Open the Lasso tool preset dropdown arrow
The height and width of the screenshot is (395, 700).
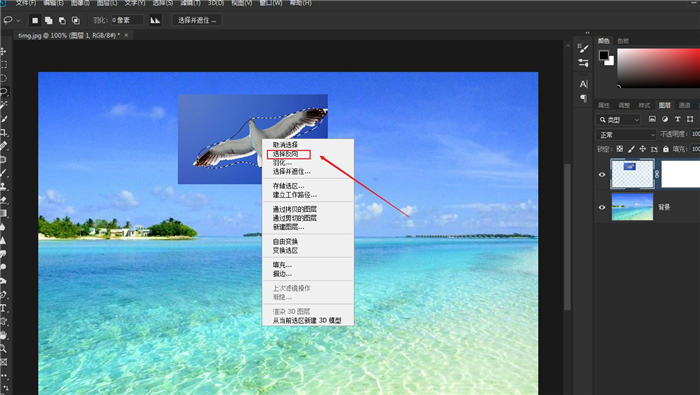point(18,20)
